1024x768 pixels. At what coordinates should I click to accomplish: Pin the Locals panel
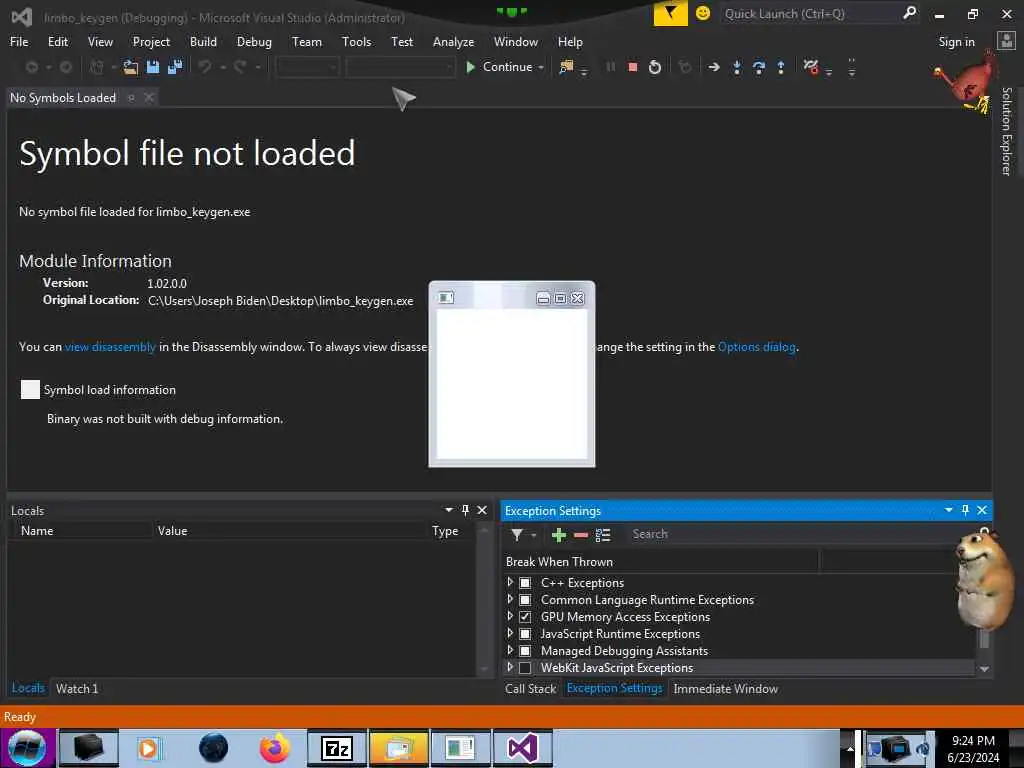tap(465, 510)
